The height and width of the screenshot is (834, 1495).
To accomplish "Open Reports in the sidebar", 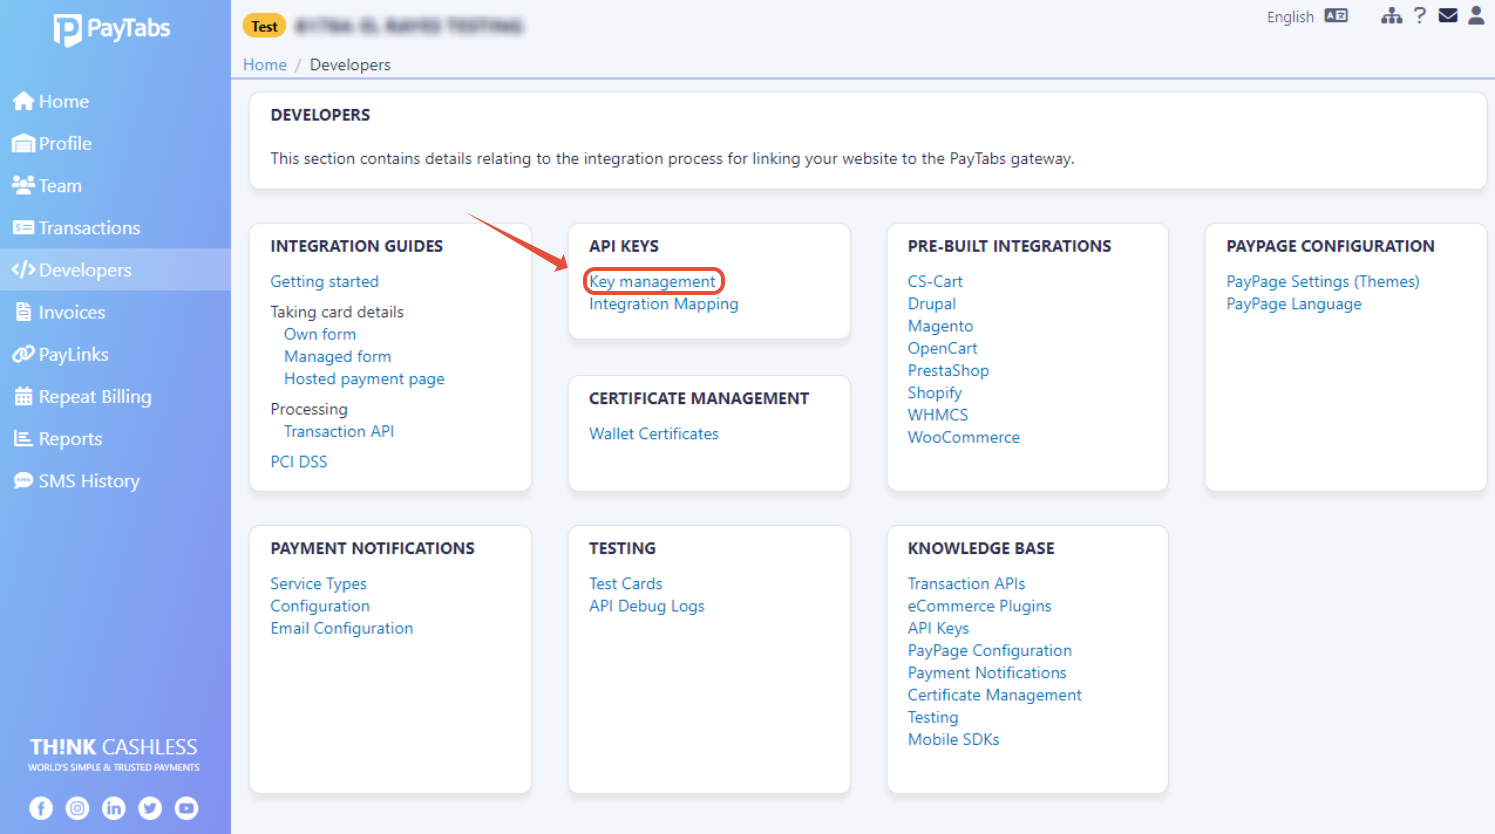I will [115, 439].
